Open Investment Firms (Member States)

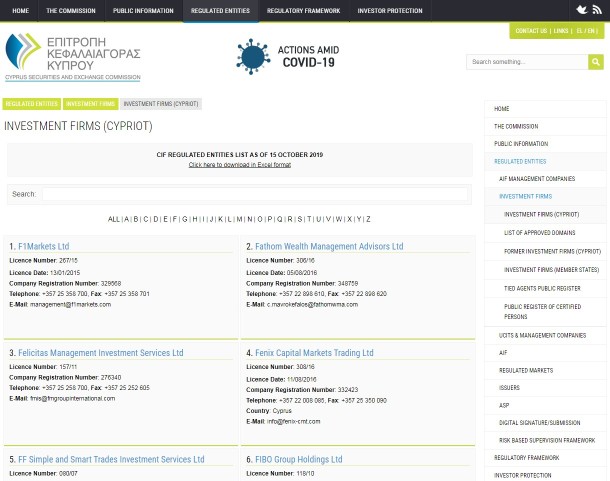point(545,270)
